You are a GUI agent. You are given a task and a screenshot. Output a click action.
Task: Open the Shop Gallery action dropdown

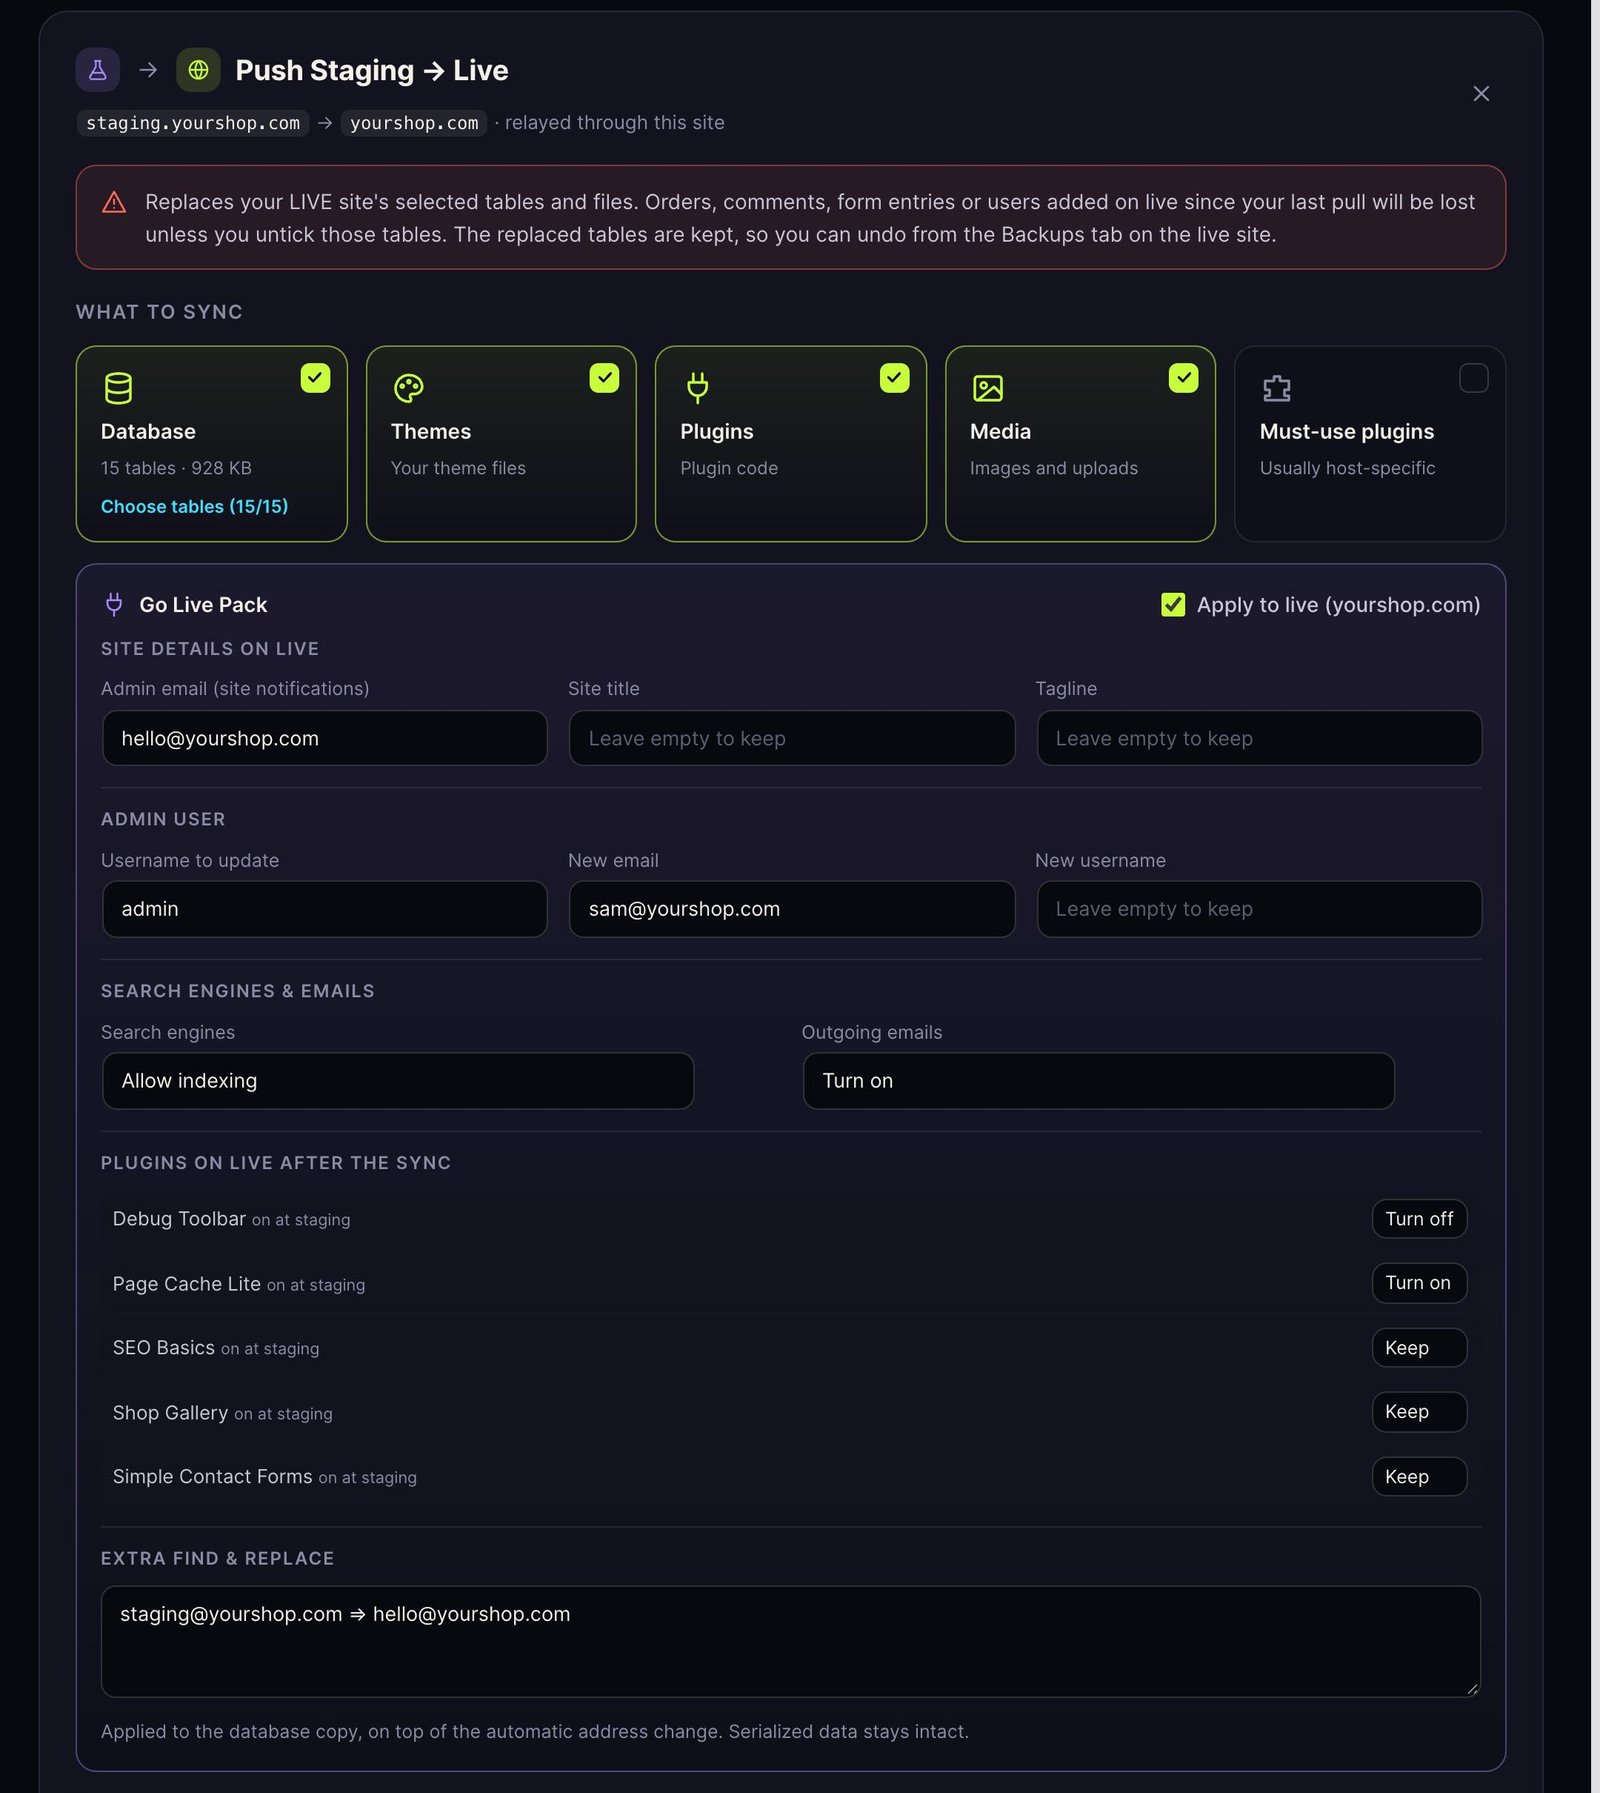[x=1419, y=1412]
